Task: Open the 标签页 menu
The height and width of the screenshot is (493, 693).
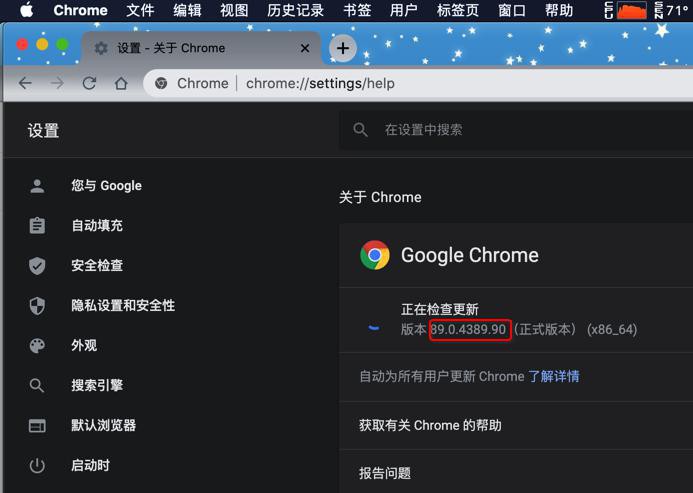Action: pyautogui.click(x=457, y=10)
